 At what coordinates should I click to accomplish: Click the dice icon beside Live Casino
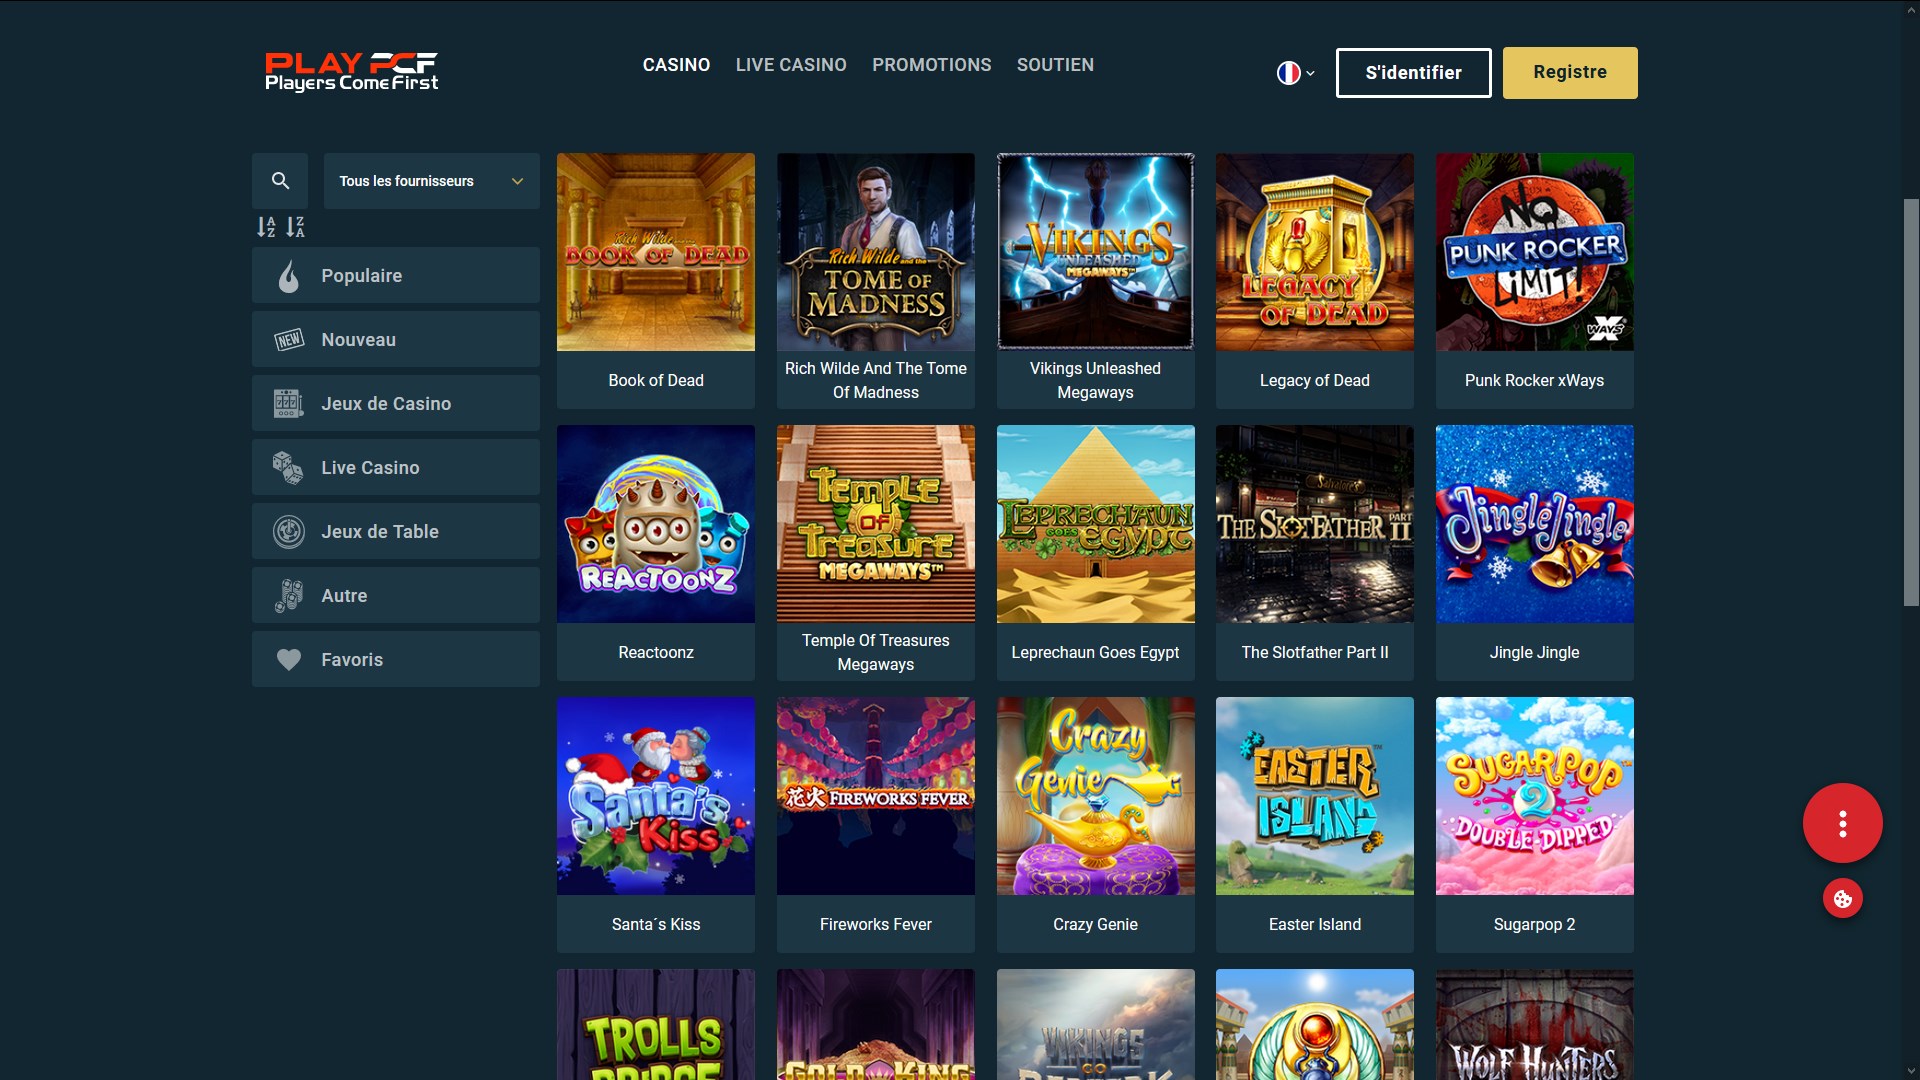[x=288, y=468]
